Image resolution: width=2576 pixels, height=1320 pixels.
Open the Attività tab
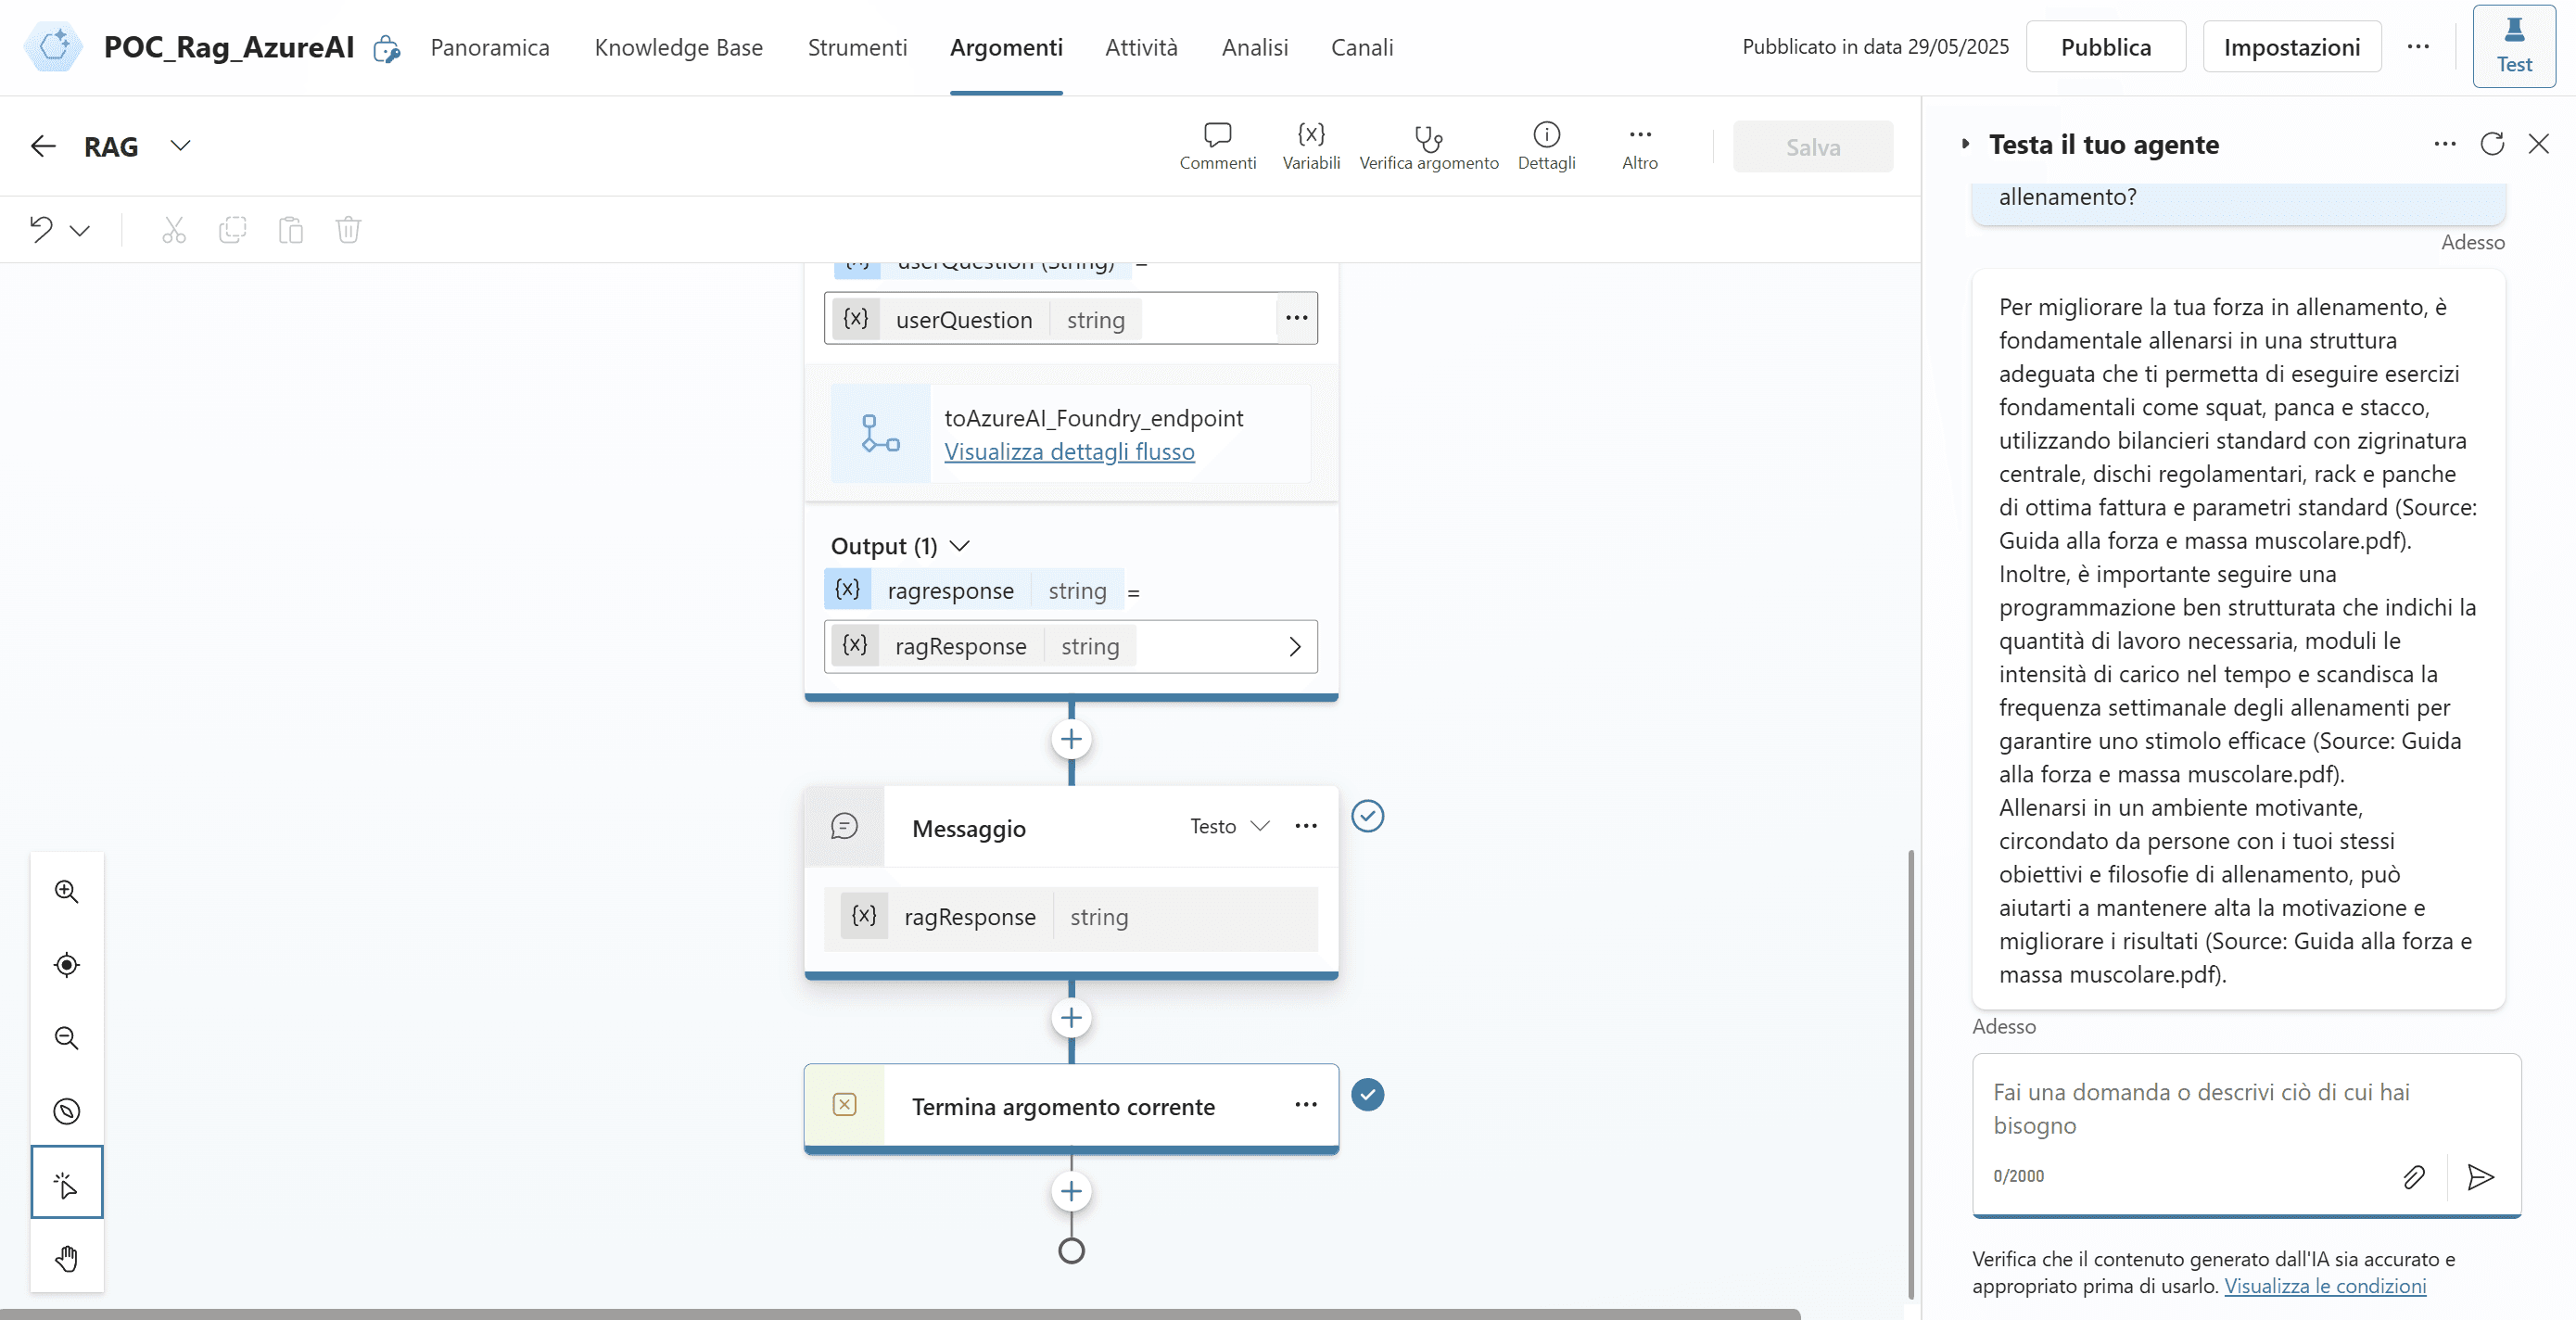pyautogui.click(x=1141, y=47)
